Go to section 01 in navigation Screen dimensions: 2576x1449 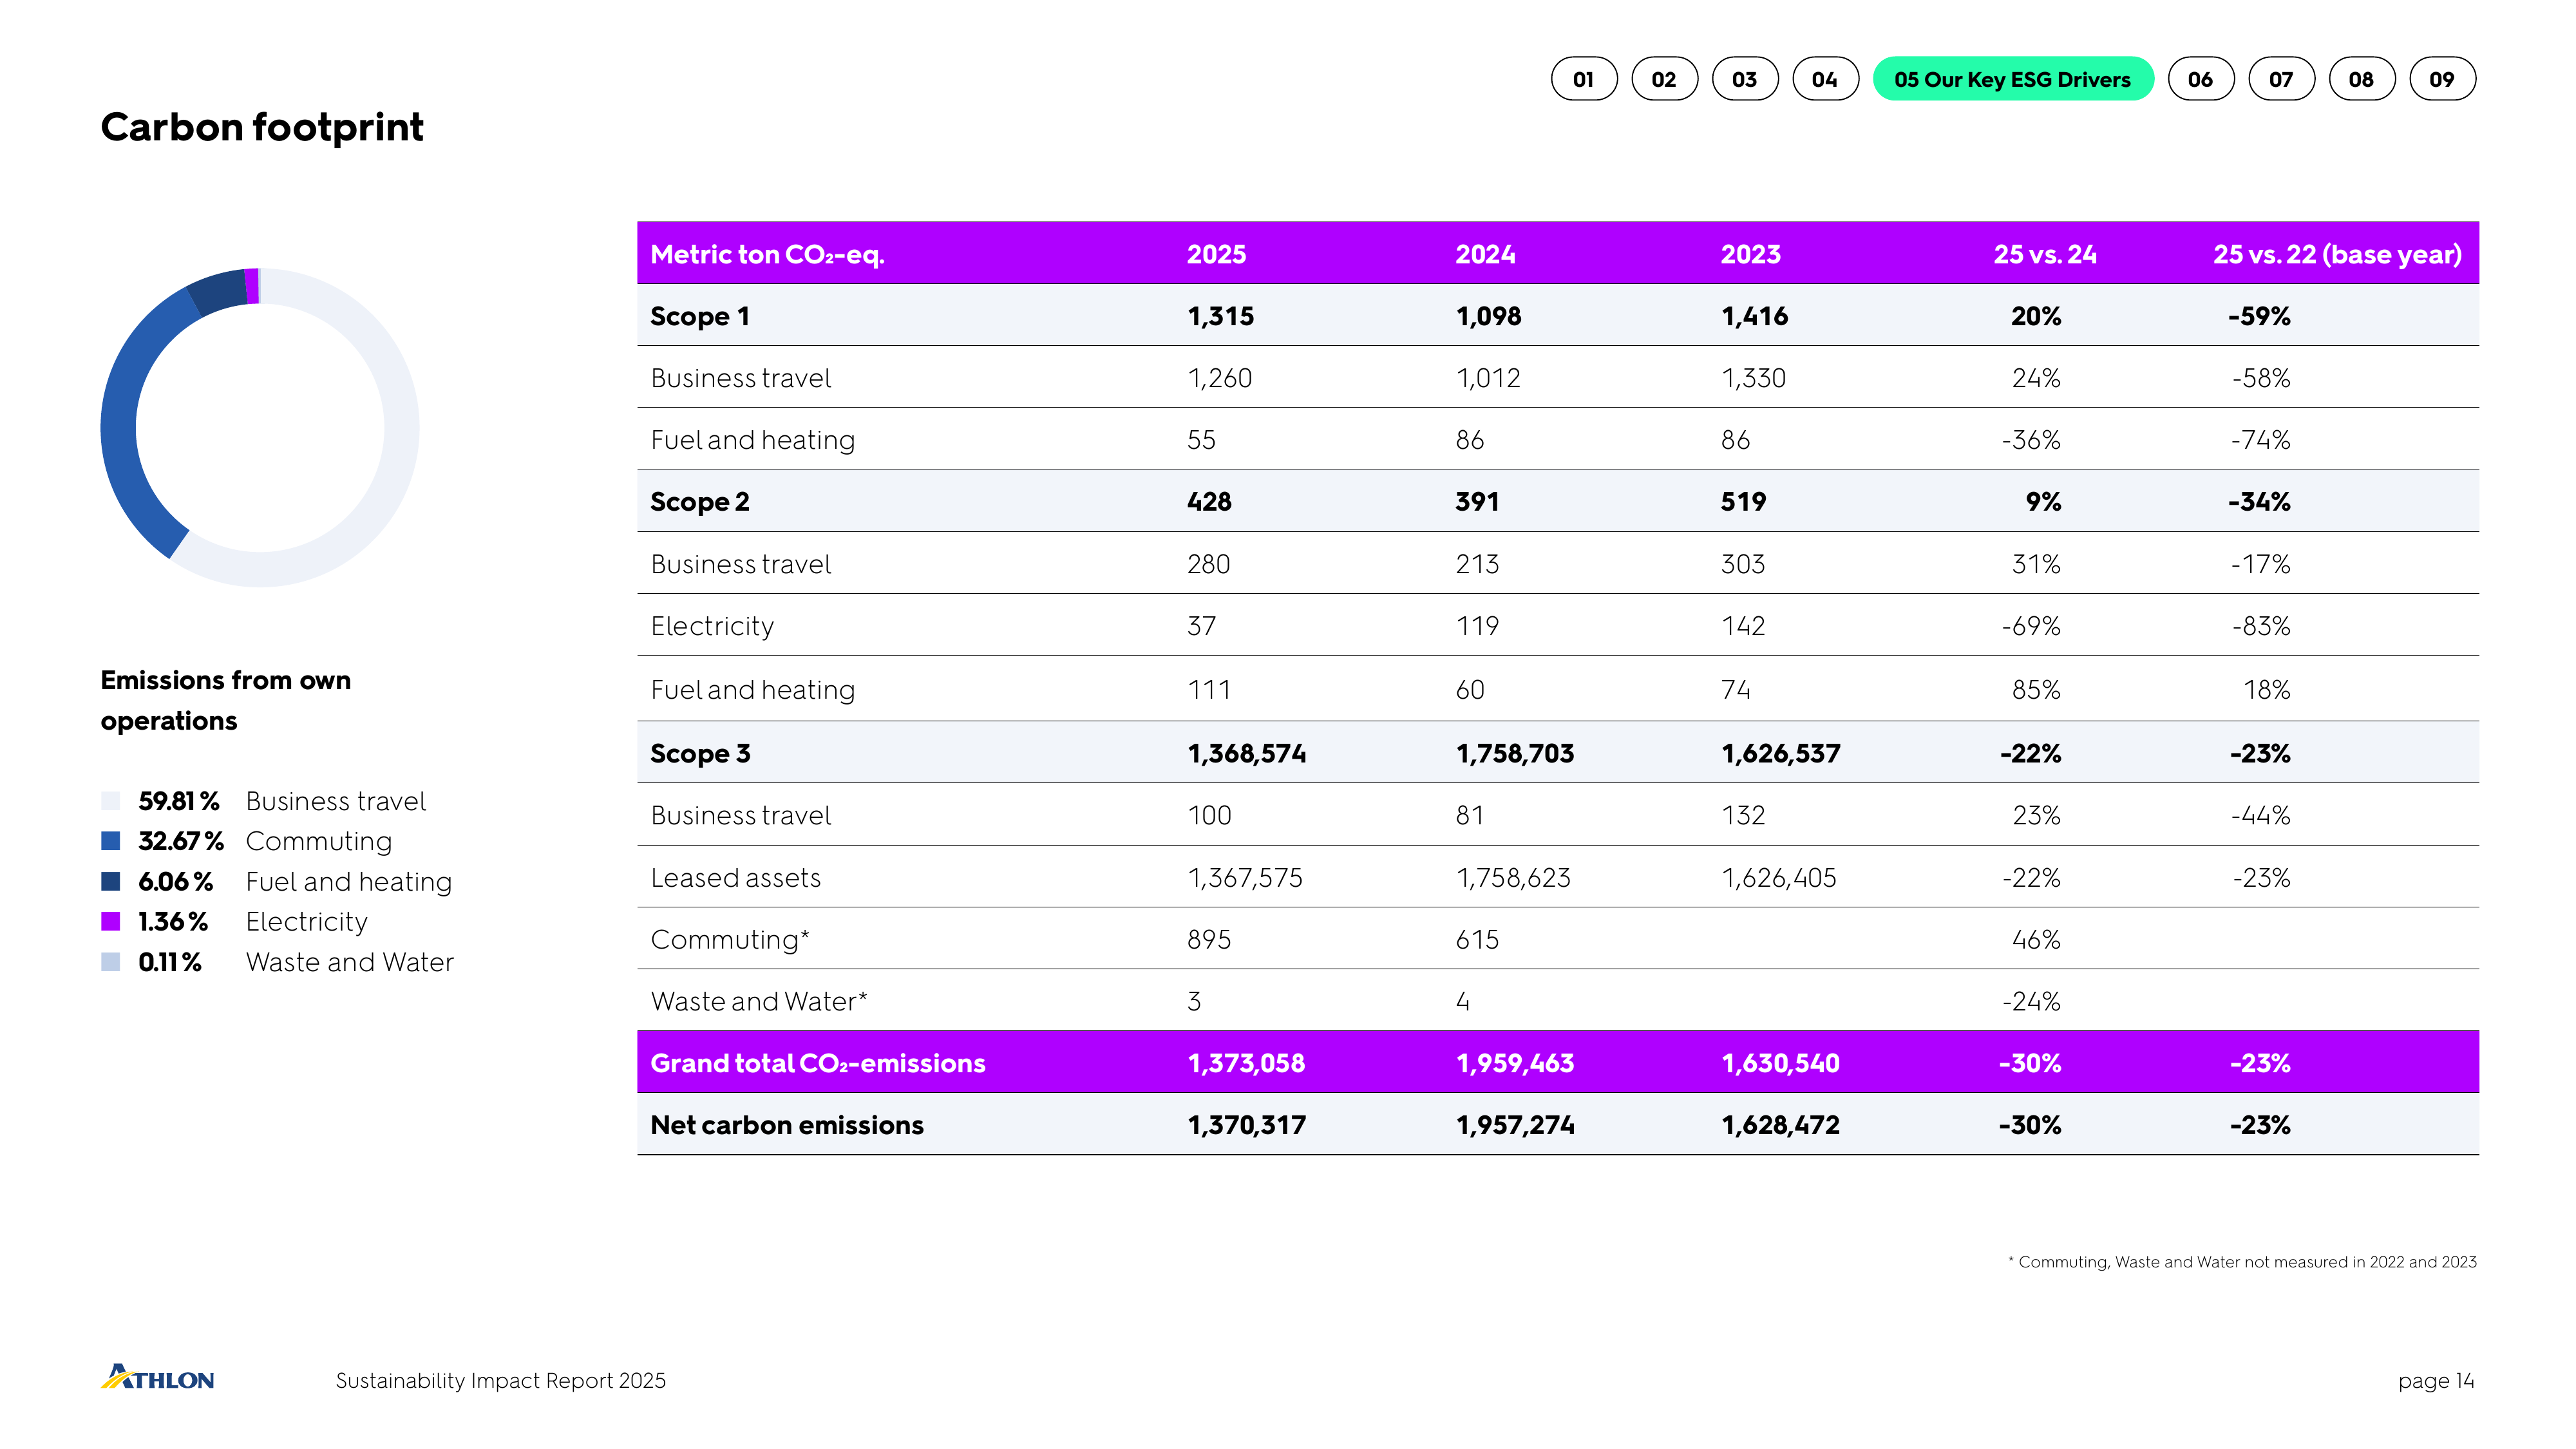click(x=1584, y=79)
